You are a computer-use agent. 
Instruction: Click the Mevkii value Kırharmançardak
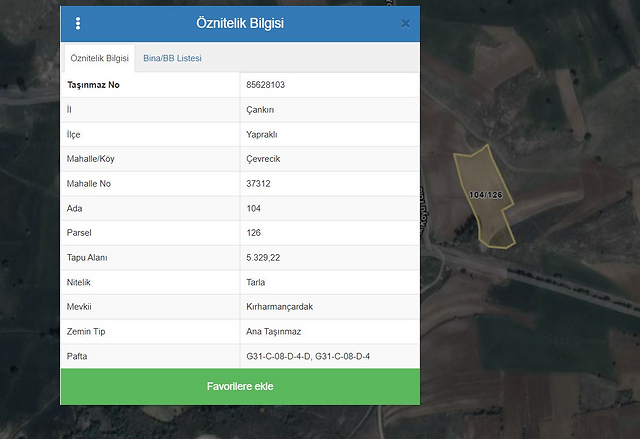(279, 307)
